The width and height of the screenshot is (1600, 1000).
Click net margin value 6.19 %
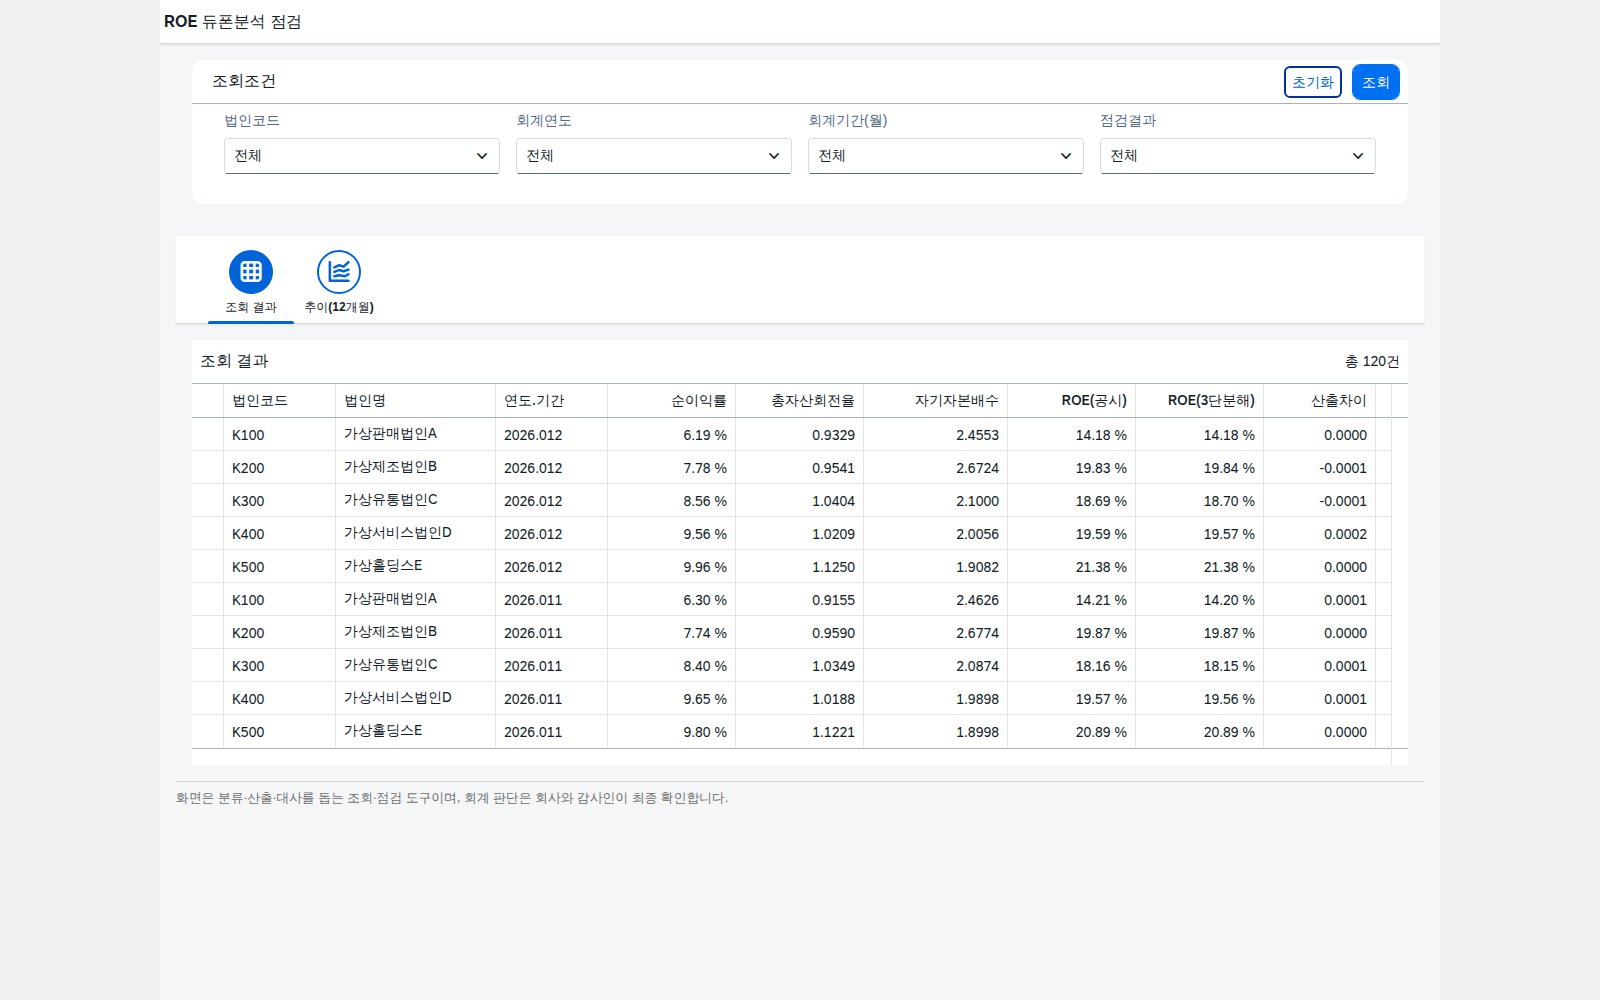(x=705, y=435)
